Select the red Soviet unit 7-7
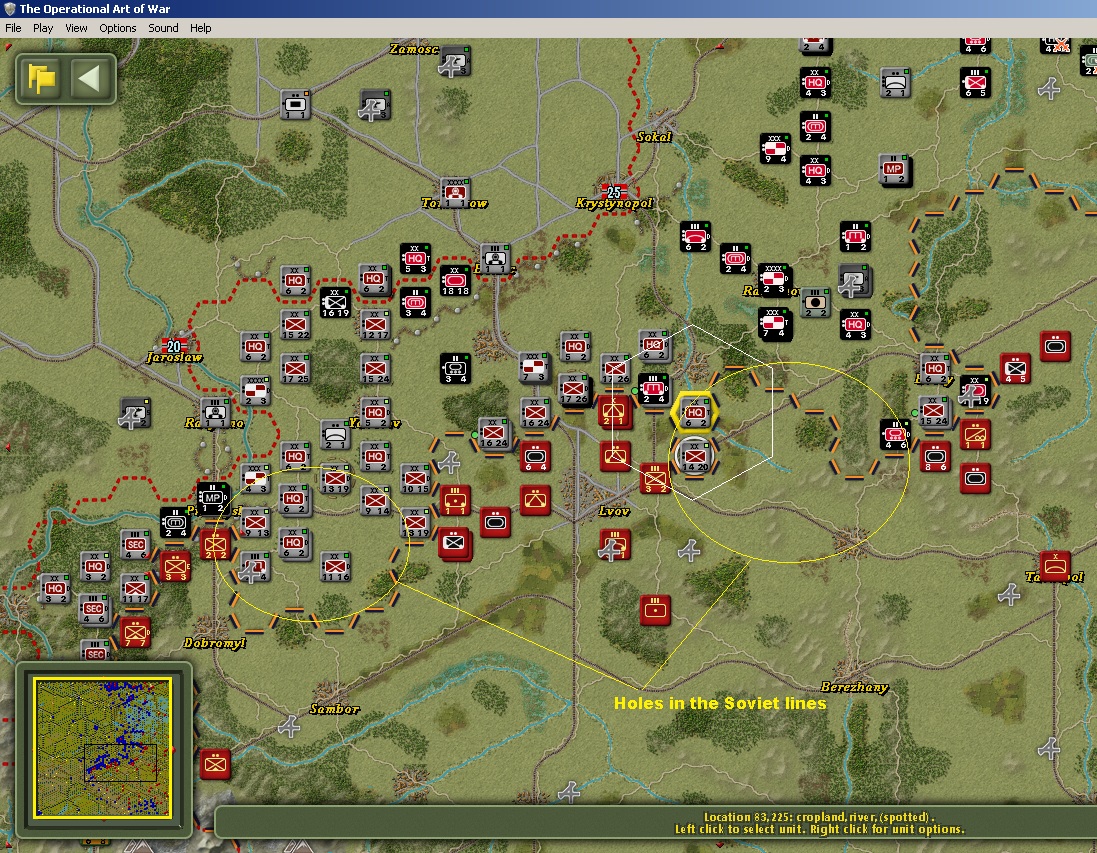1097x853 pixels. (x=135, y=633)
